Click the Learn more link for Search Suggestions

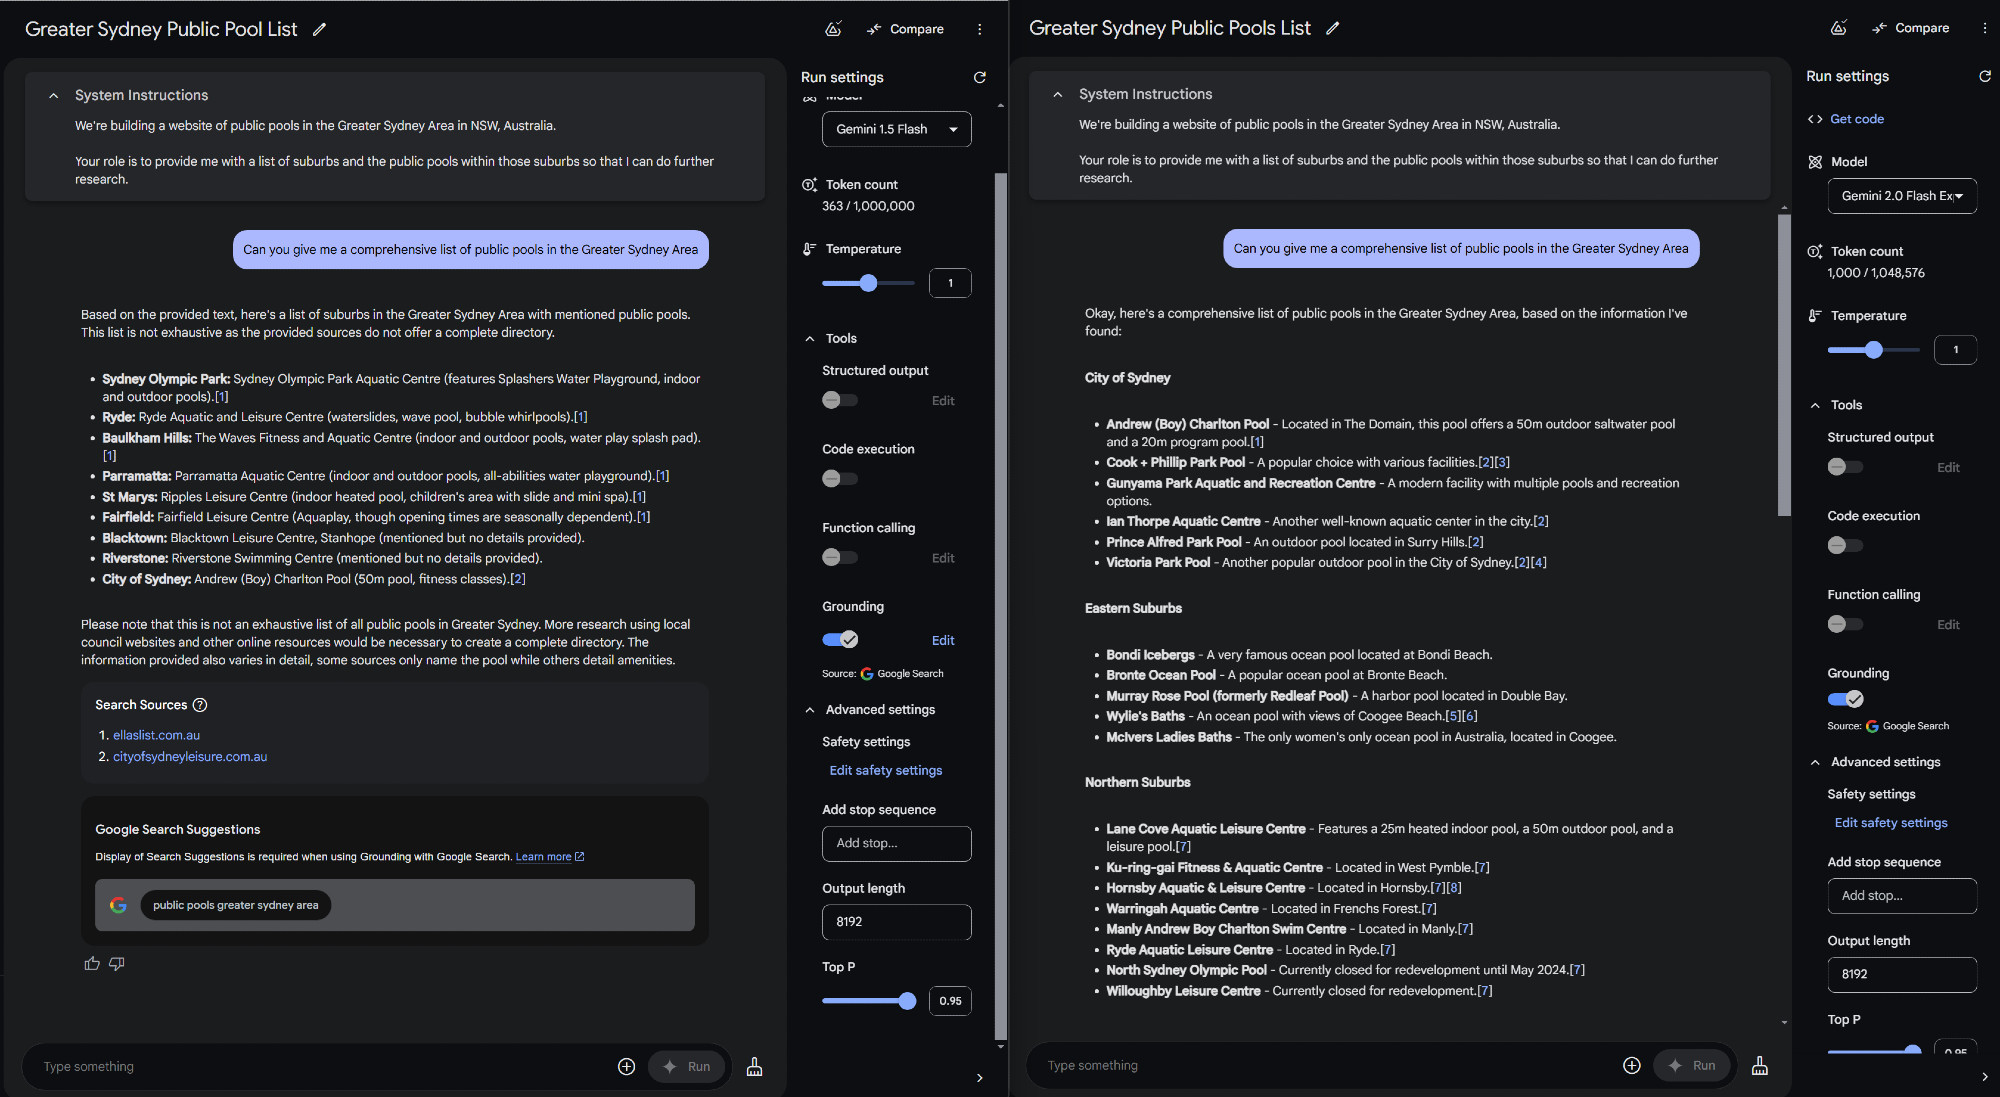pyautogui.click(x=549, y=857)
